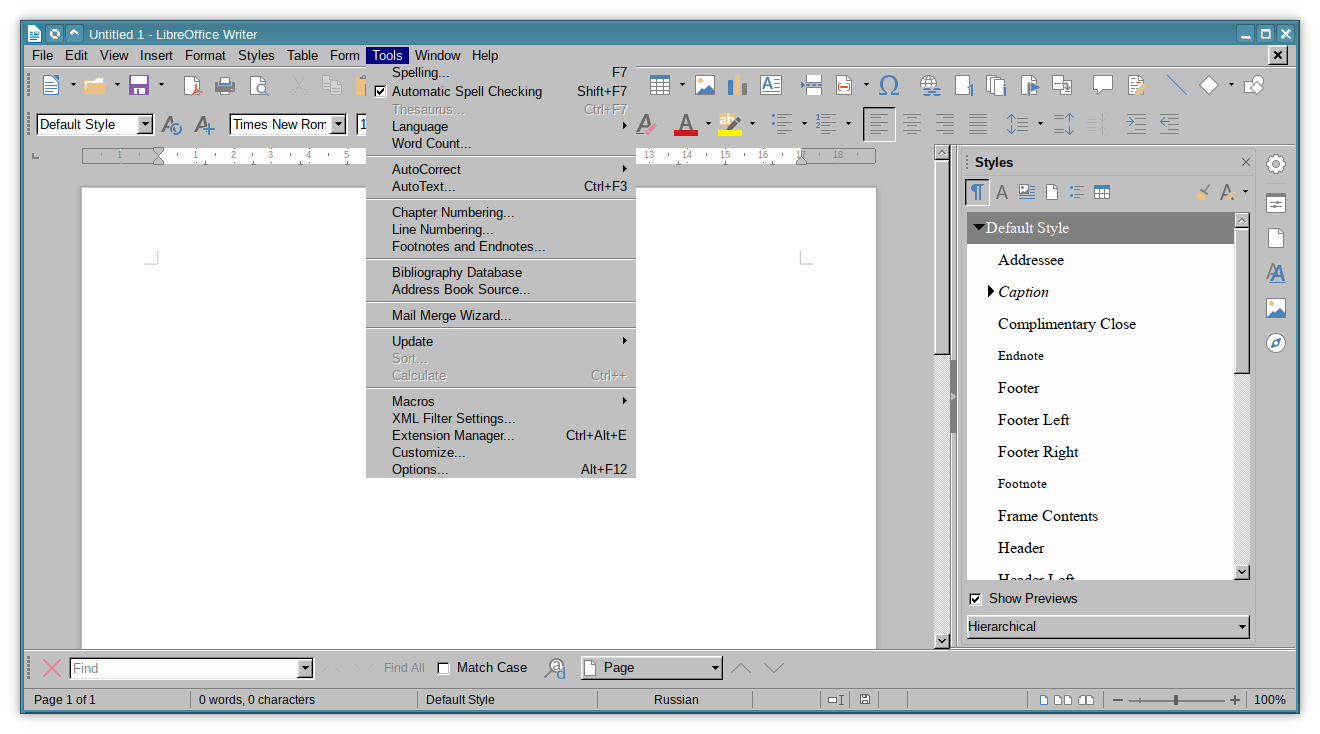Increase paragraph indent
1320x734 pixels.
[x=1136, y=124]
